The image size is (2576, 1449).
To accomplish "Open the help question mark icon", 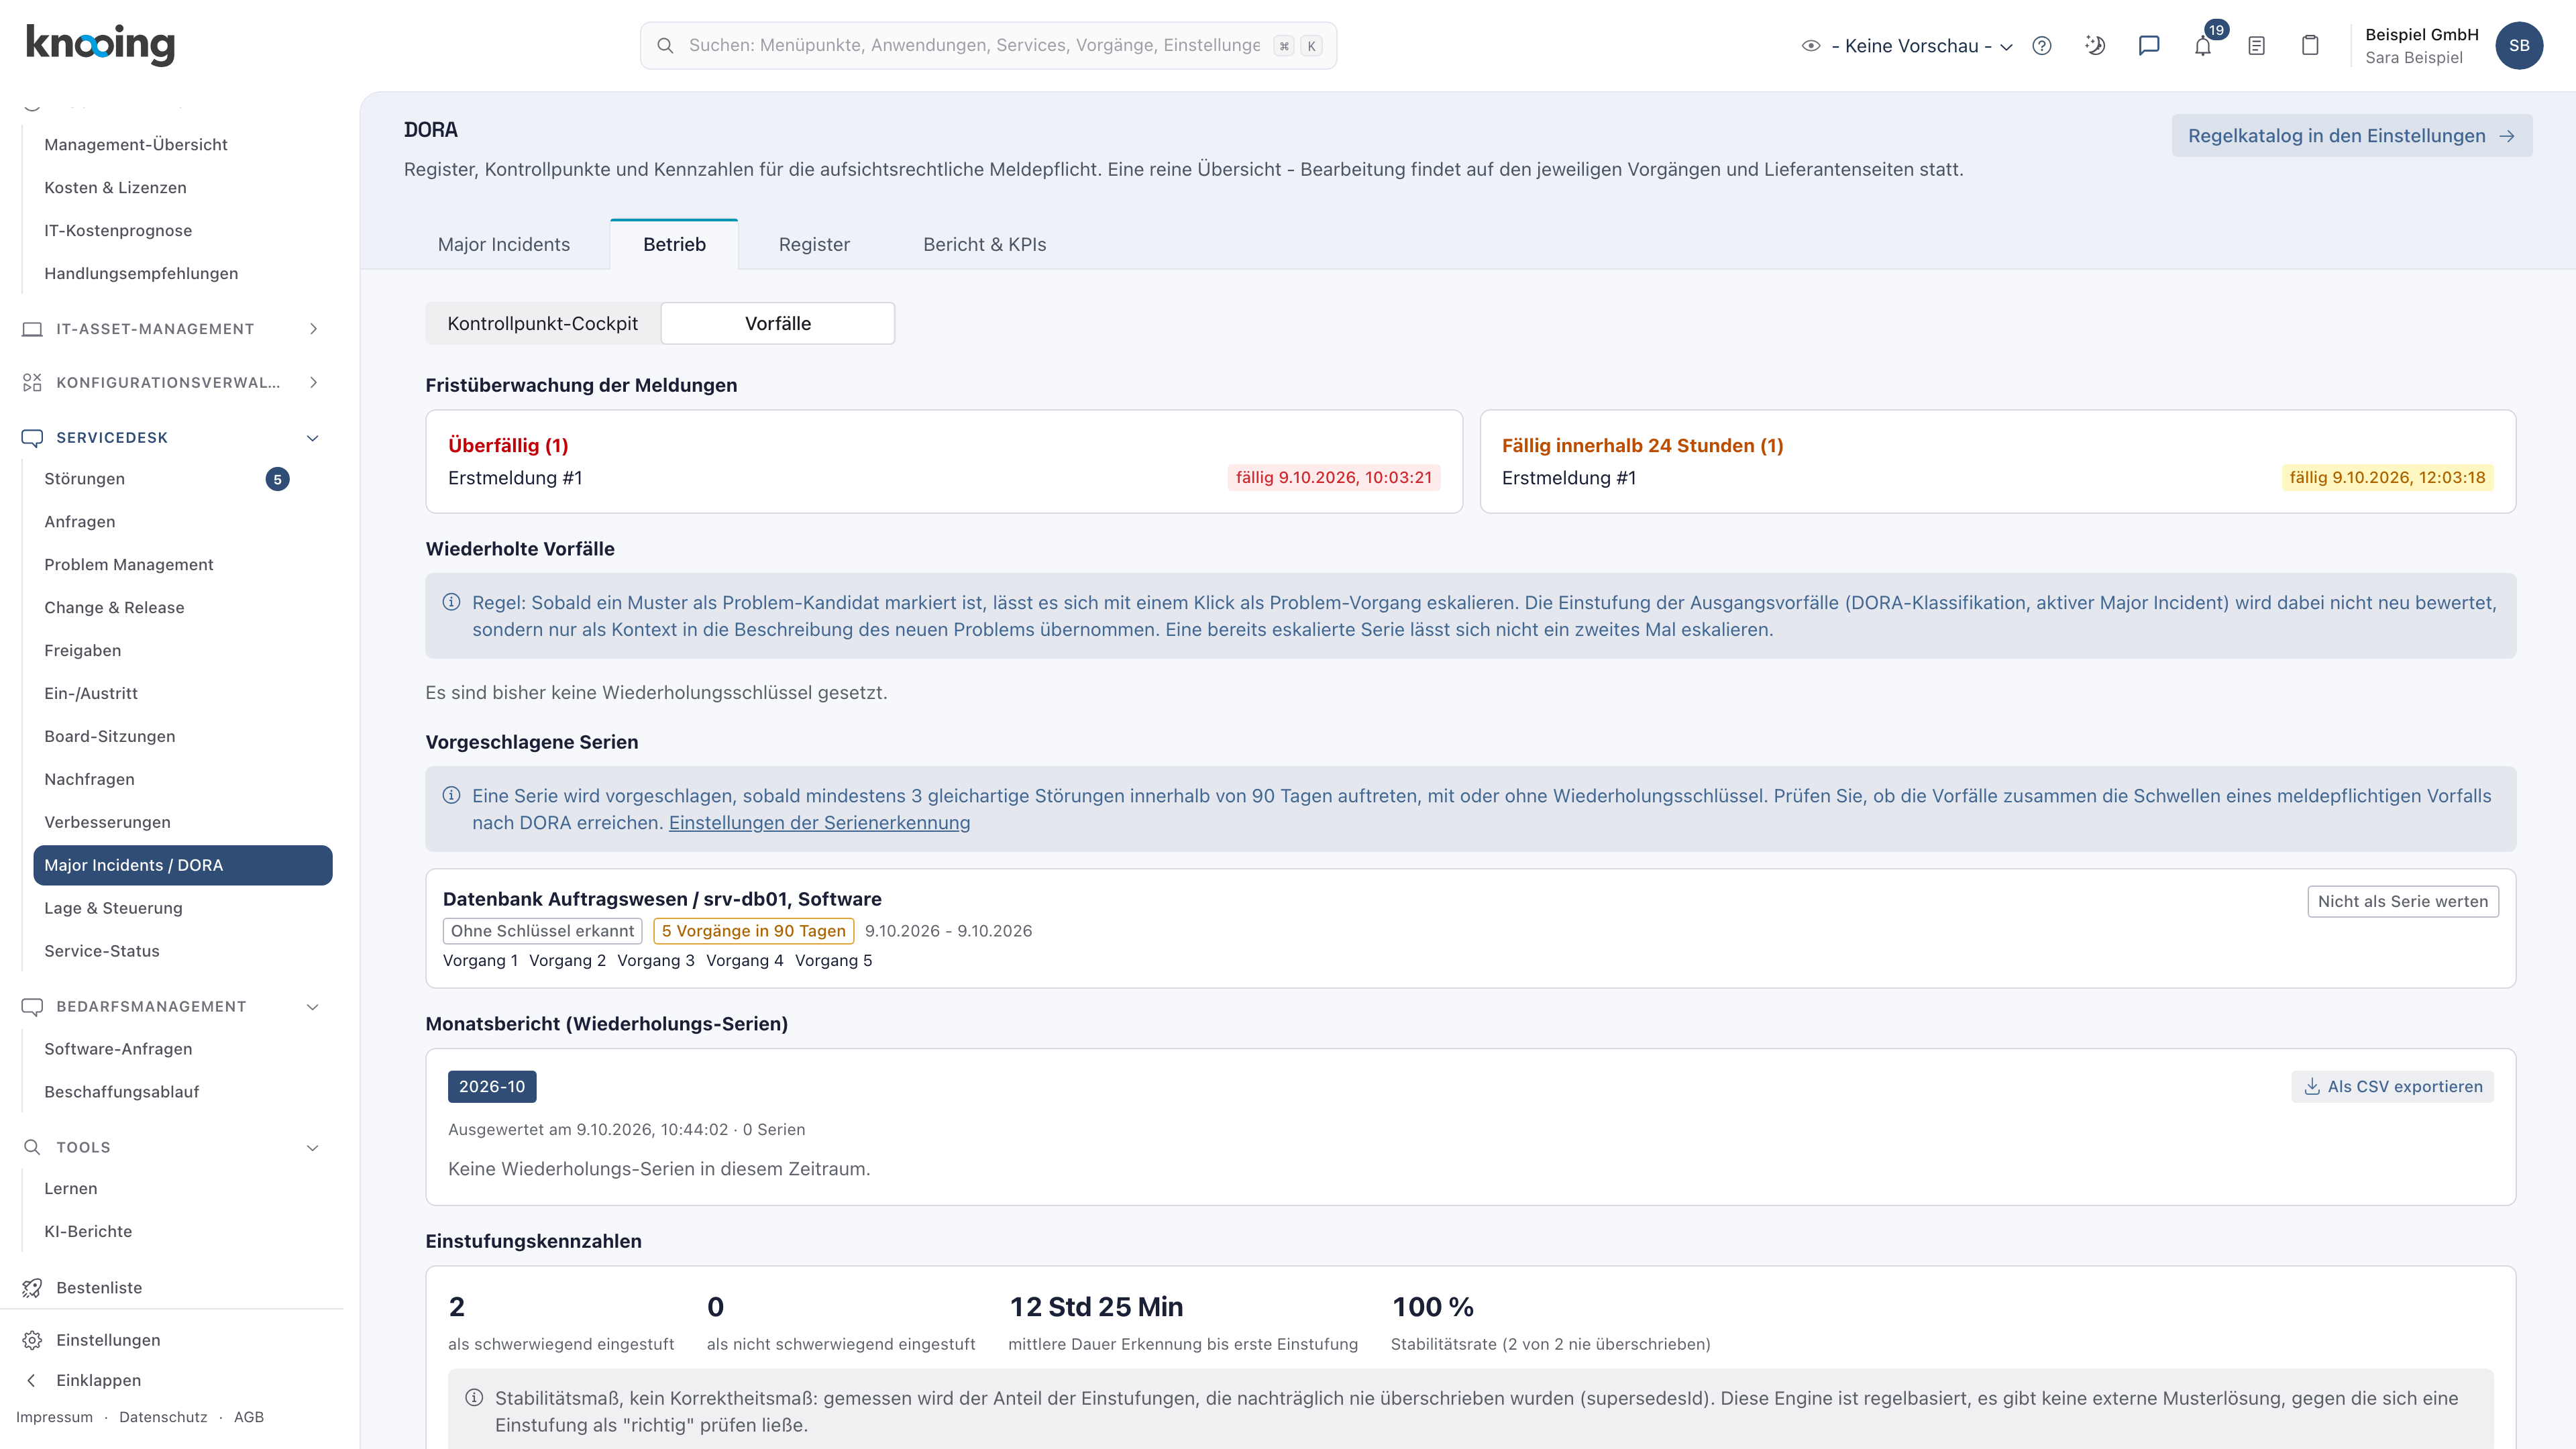I will (x=2042, y=46).
